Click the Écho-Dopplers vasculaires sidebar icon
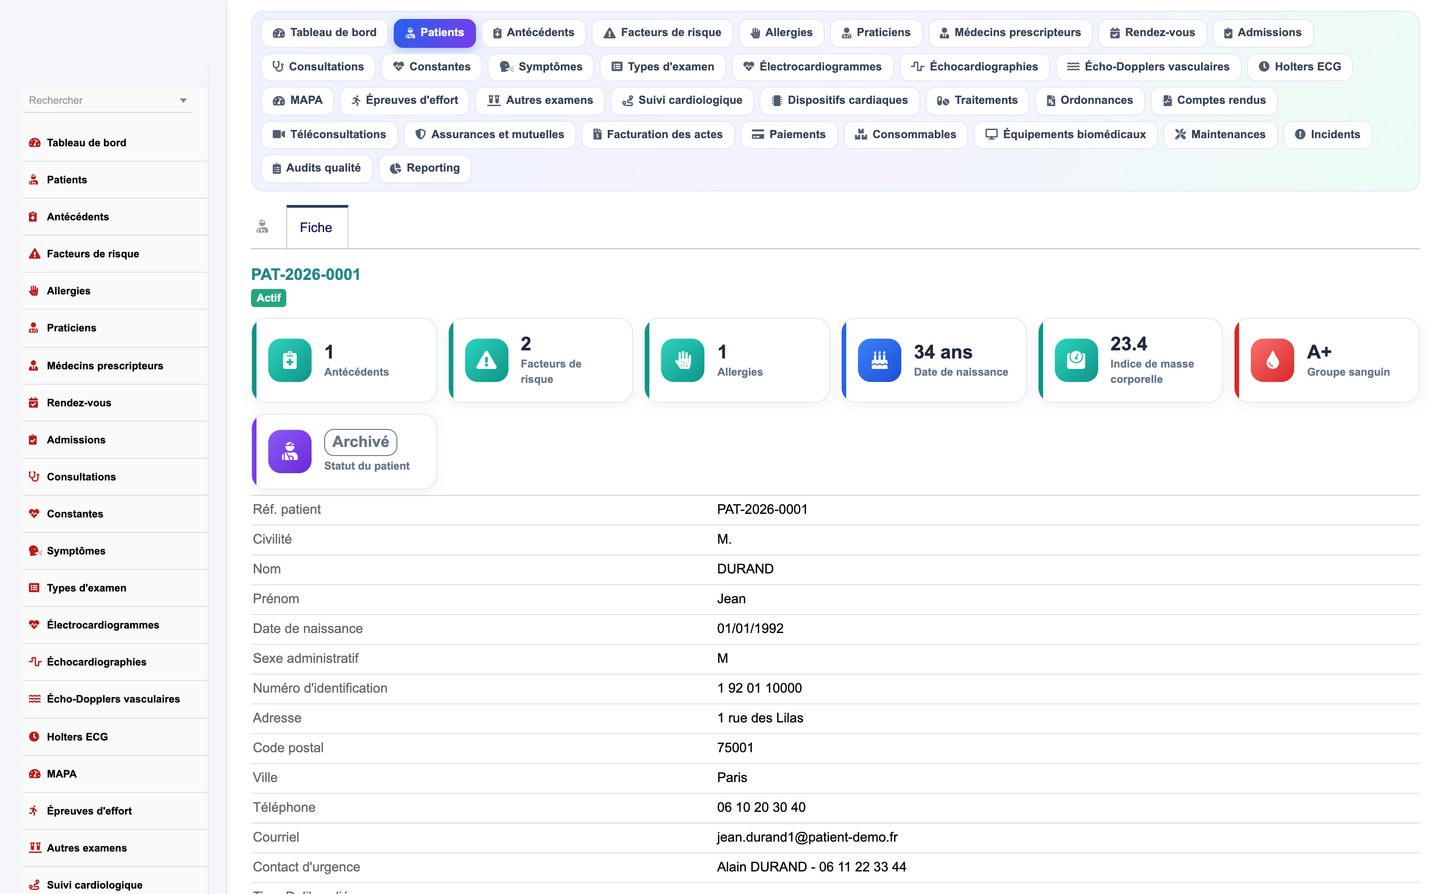This screenshot has width=1445, height=894. coord(34,699)
